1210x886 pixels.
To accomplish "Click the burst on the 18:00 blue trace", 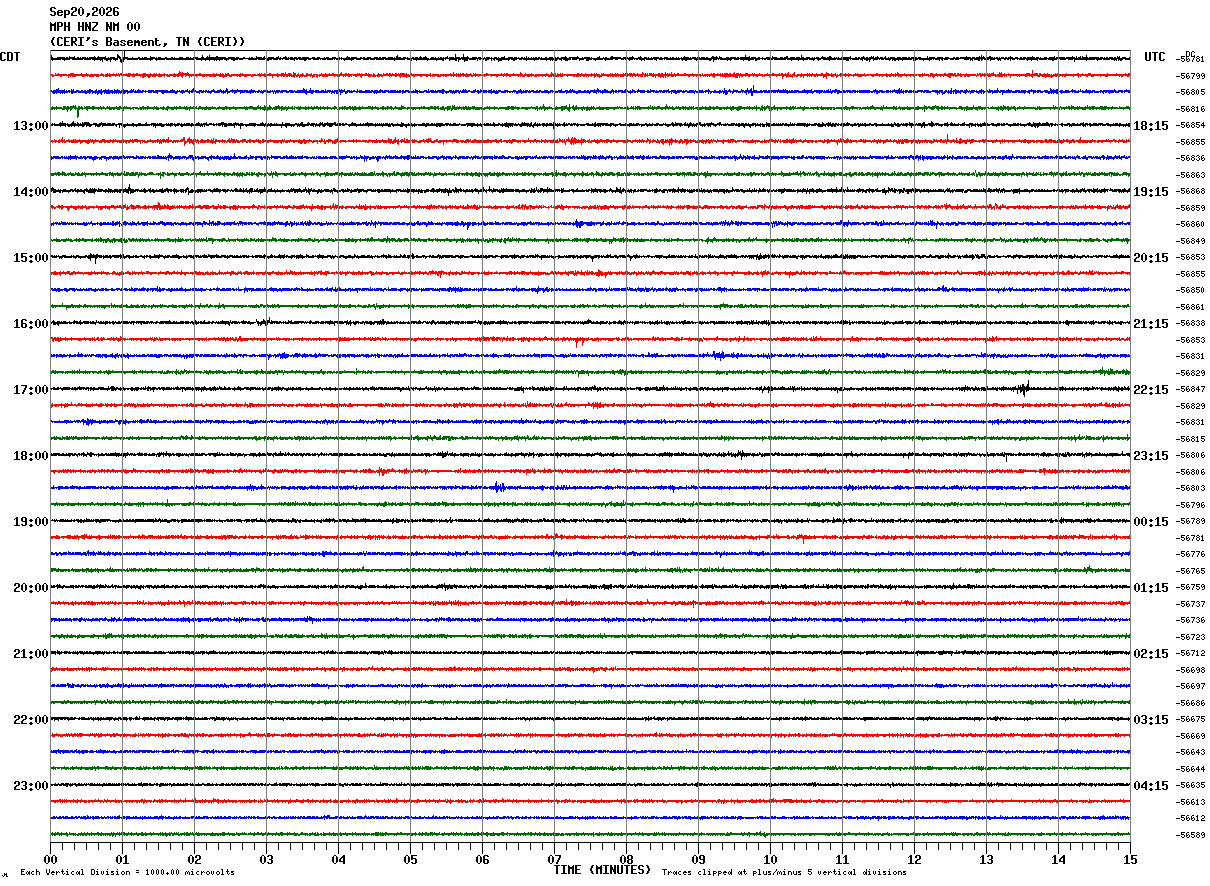I will [x=498, y=487].
